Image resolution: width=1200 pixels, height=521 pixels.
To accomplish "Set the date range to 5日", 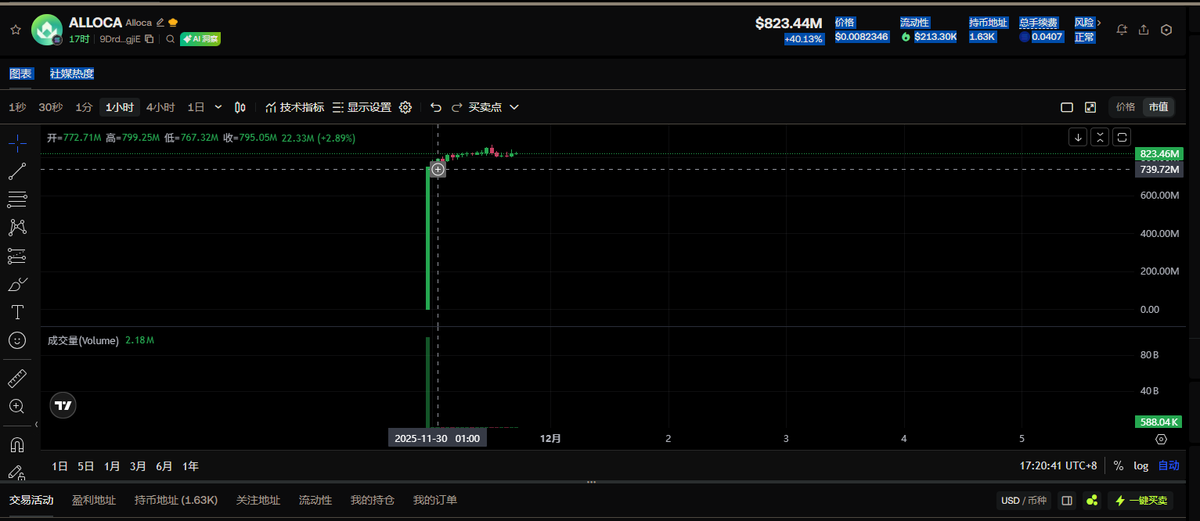I will tap(86, 466).
